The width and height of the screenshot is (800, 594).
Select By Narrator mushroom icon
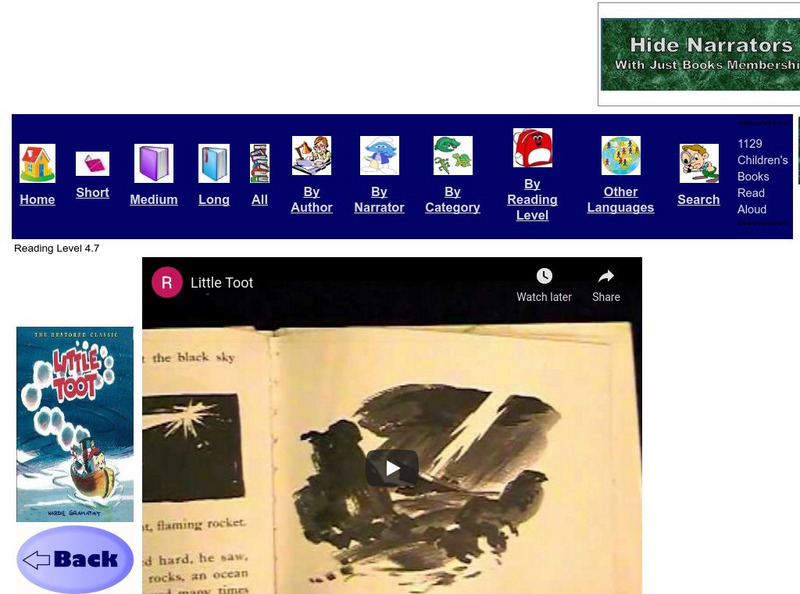tap(379, 153)
